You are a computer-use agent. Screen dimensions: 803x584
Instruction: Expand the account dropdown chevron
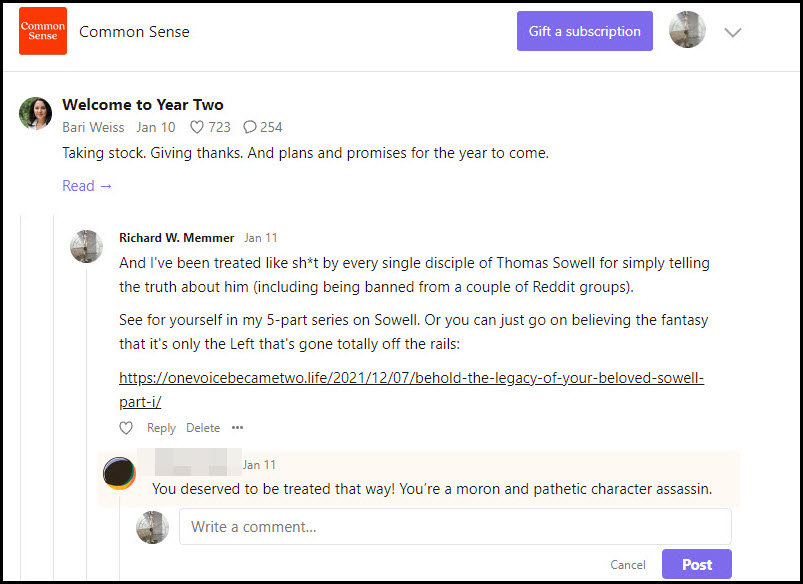click(733, 32)
